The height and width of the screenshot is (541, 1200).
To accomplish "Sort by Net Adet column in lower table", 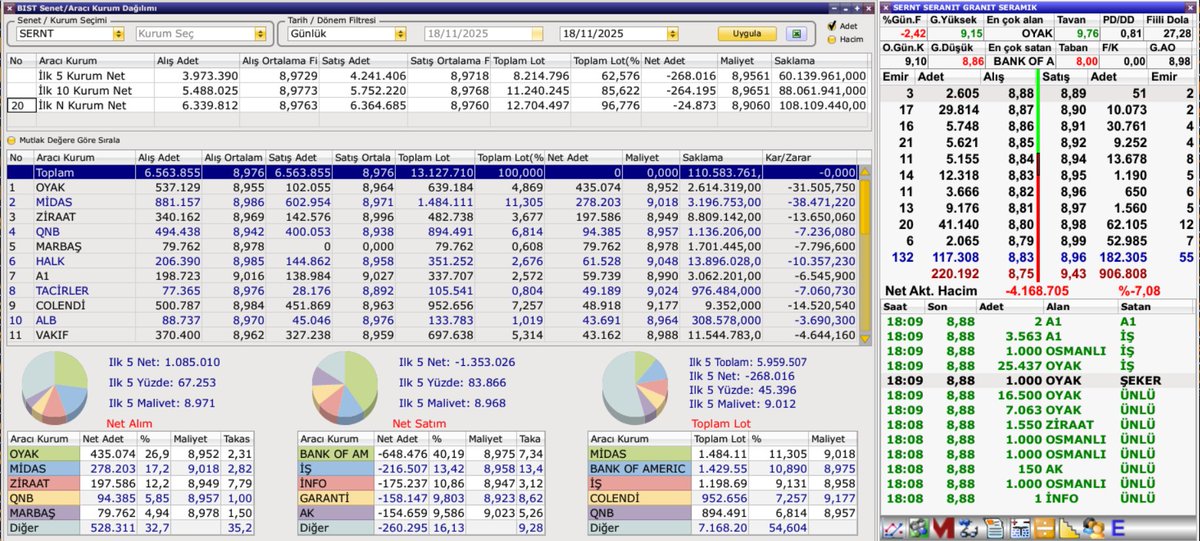I will 582,157.
